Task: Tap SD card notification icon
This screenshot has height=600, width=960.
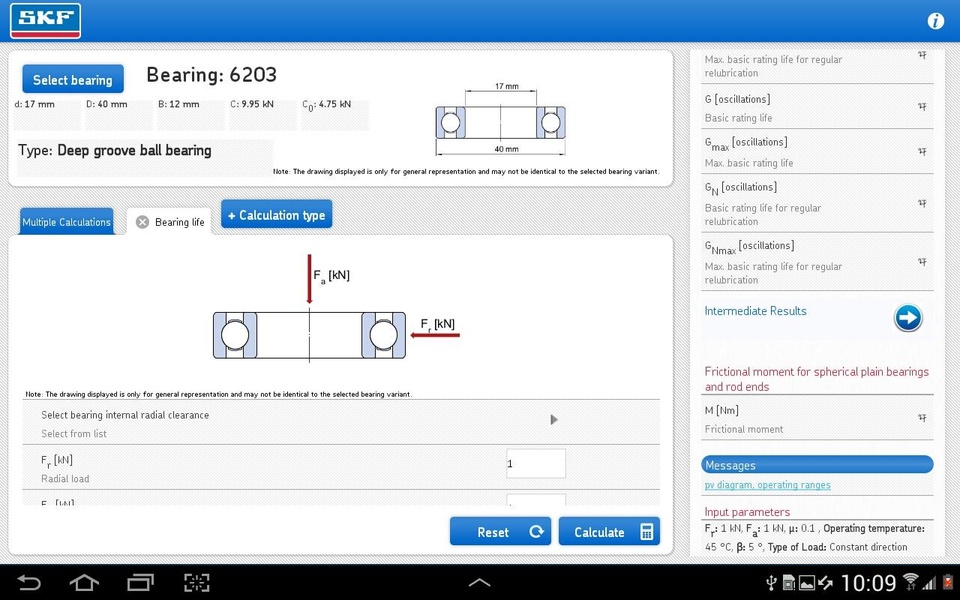Action: click(x=789, y=582)
